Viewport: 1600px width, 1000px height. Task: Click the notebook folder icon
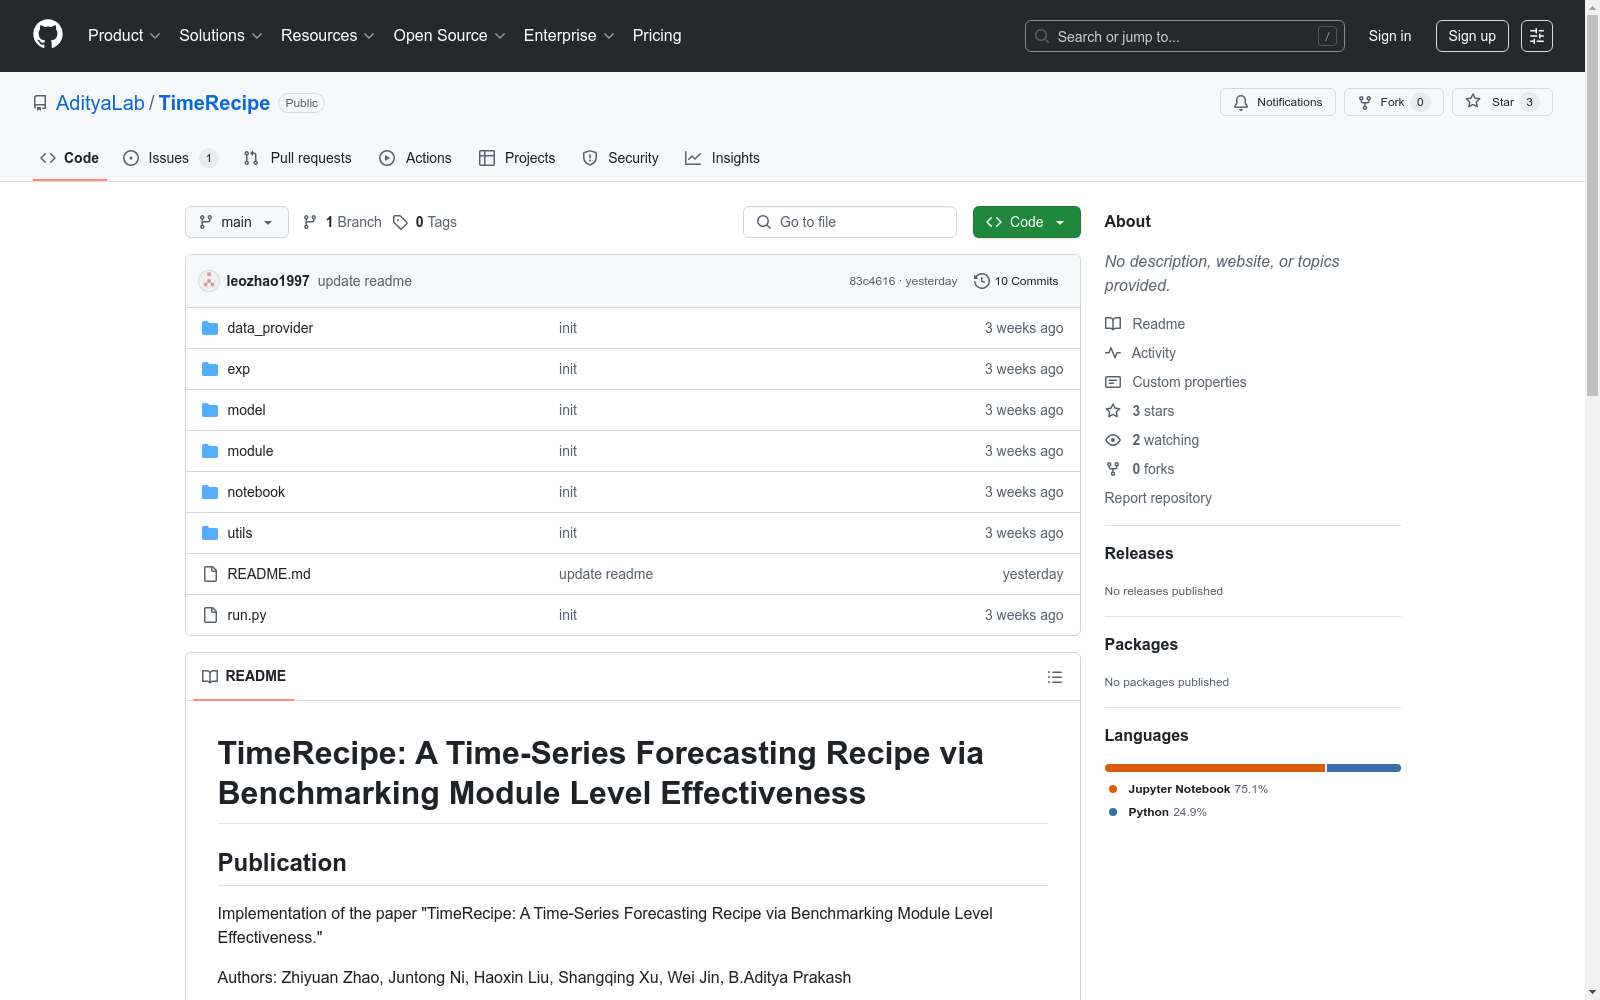(210, 492)
